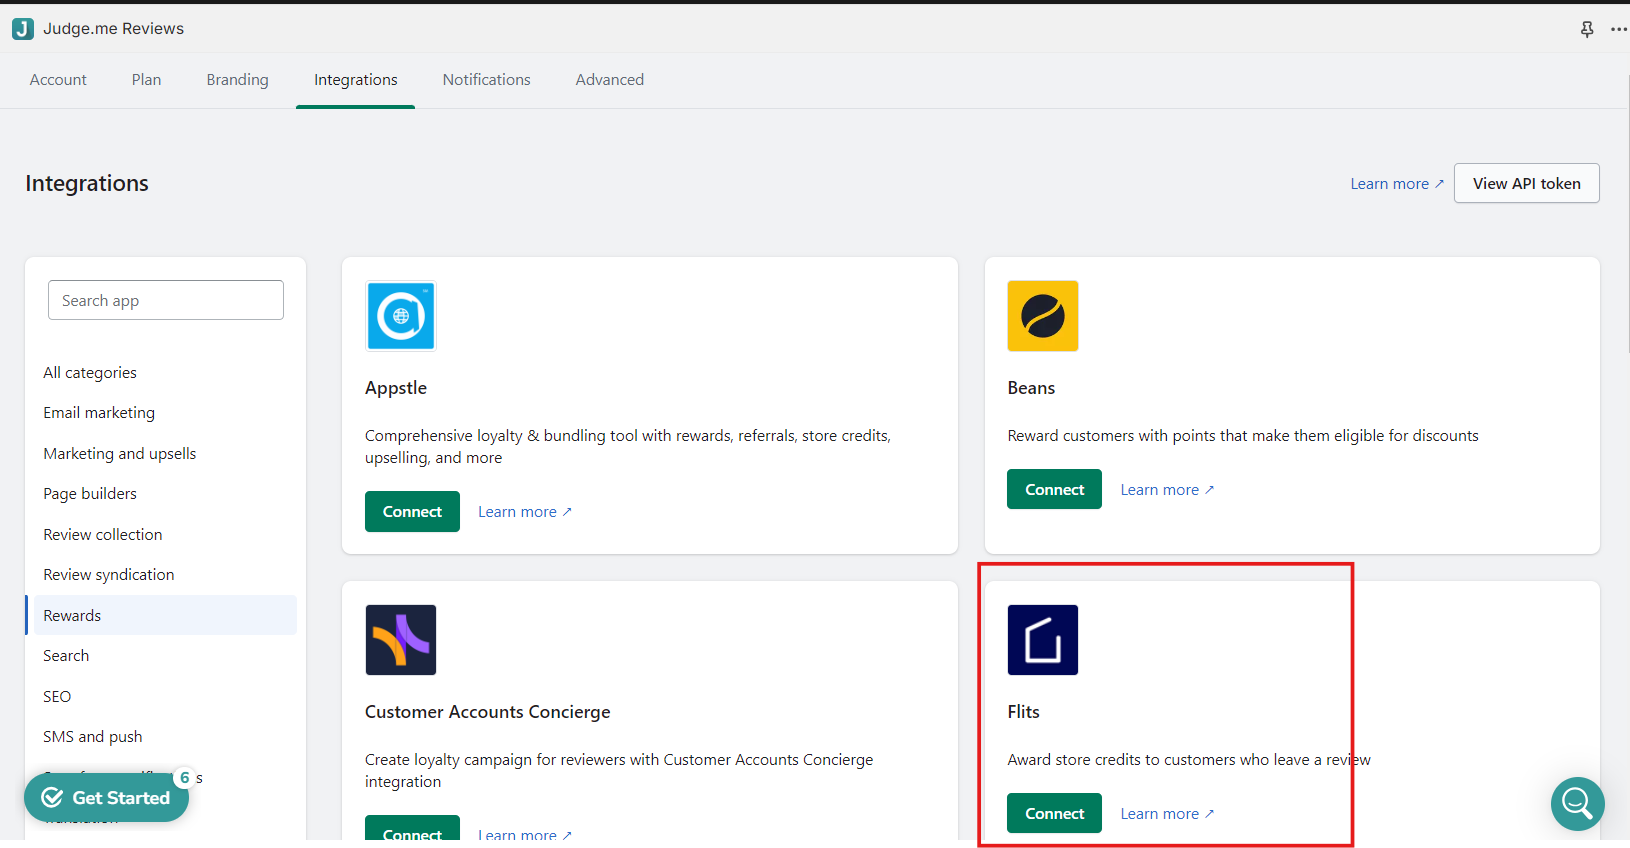Select All categories filter
Screen dimensions: 1630x848
pyautogui.click(x=90, y=373)
